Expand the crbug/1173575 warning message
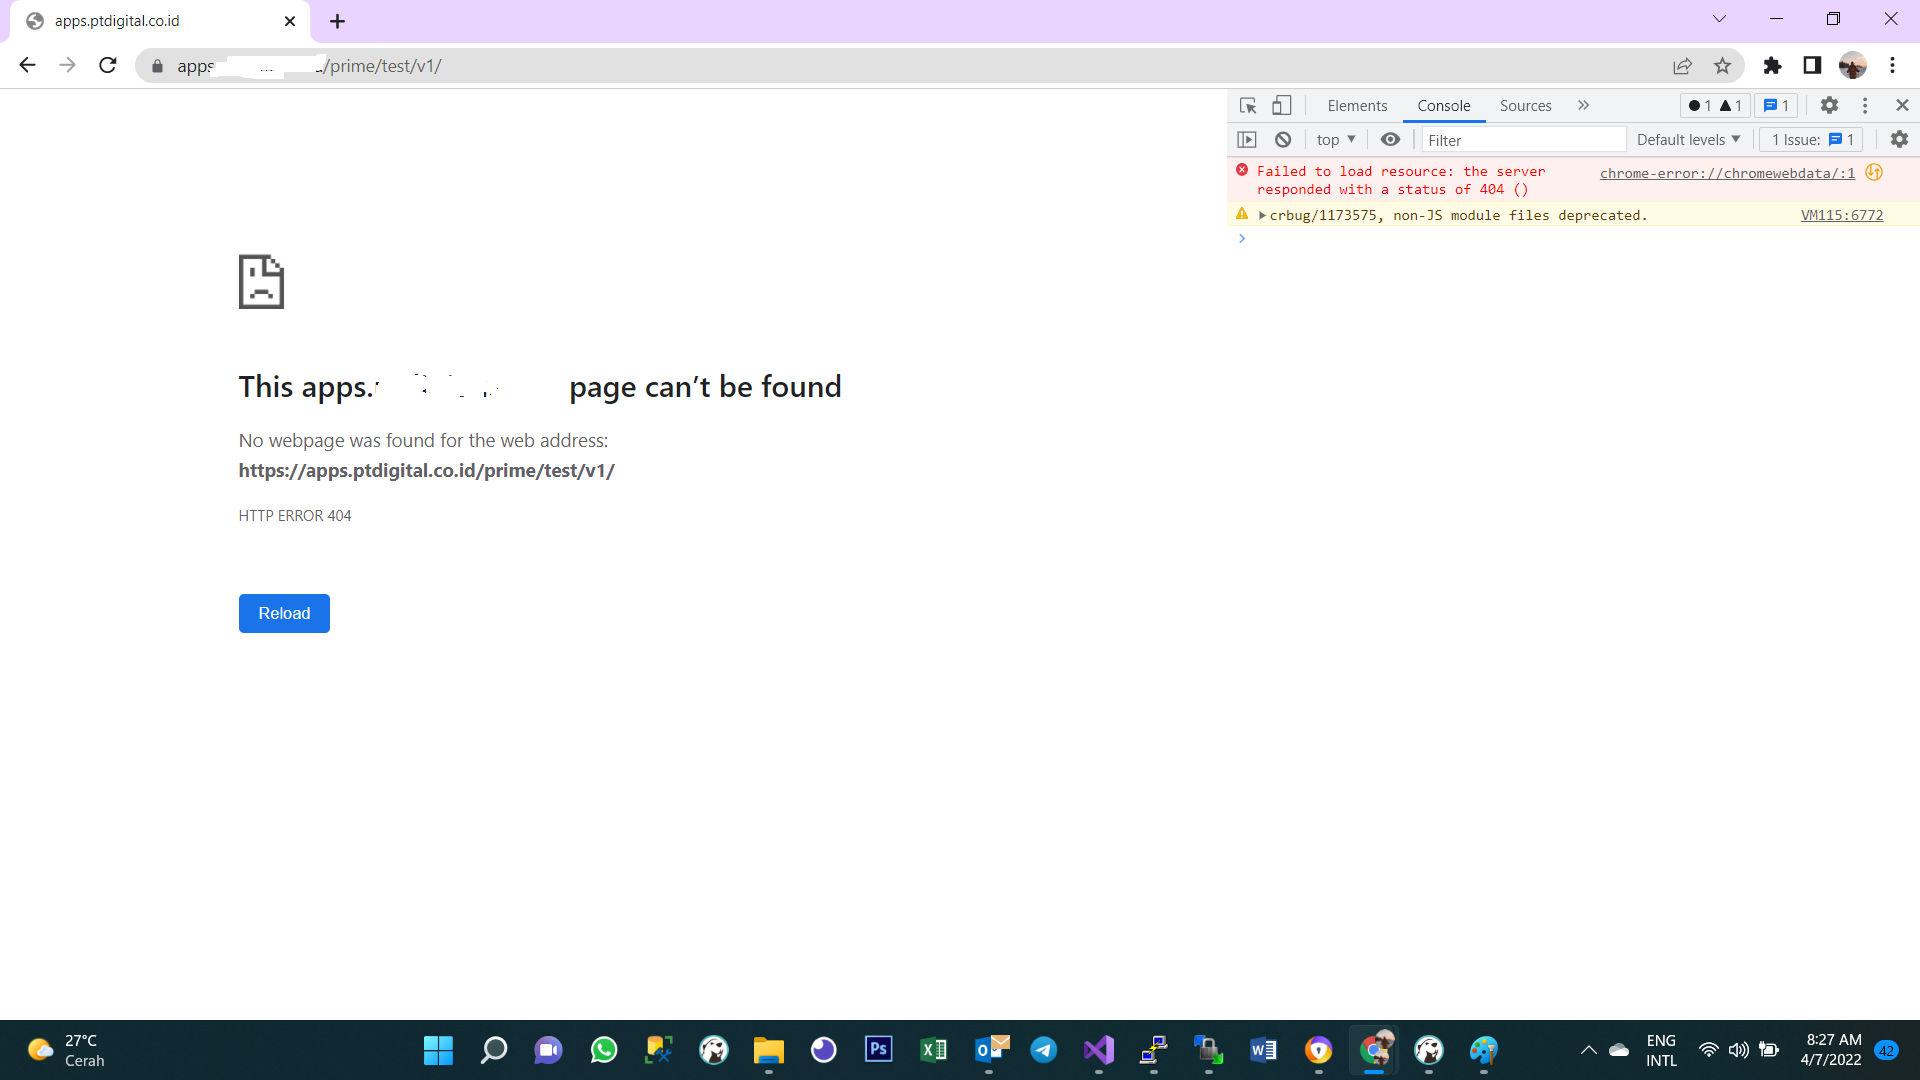The image size is (1920, 1080). [1263, 216]
